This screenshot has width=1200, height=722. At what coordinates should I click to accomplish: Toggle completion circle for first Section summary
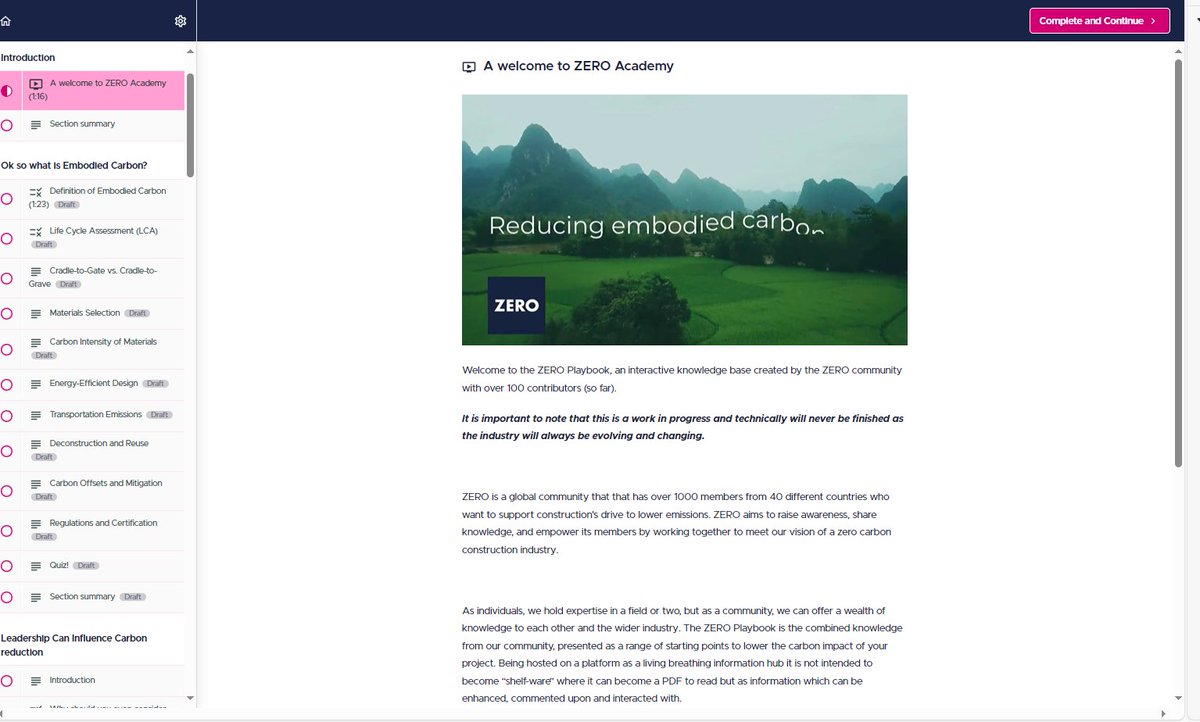pos(7,125)
